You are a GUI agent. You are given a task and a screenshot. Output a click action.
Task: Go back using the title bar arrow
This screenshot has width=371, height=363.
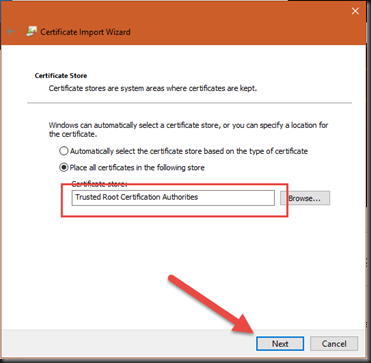pyautogui.click(x=11, y=32)
